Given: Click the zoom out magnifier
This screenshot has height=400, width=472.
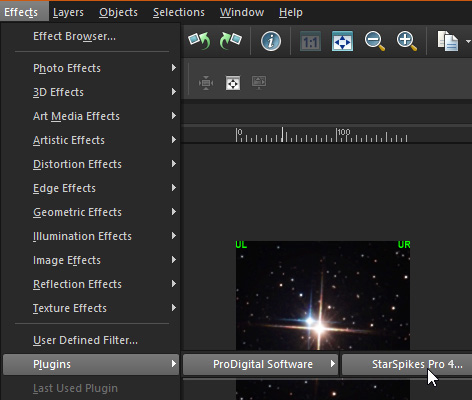Looking at the screenshot, I should (375, 42).
